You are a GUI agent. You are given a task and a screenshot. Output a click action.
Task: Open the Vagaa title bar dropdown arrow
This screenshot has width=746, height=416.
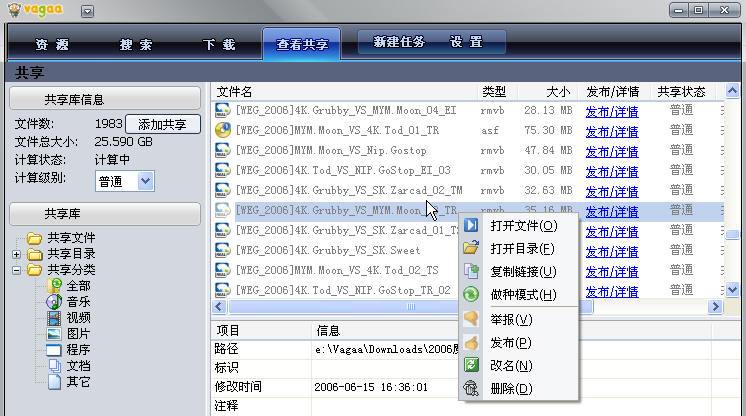87,11
